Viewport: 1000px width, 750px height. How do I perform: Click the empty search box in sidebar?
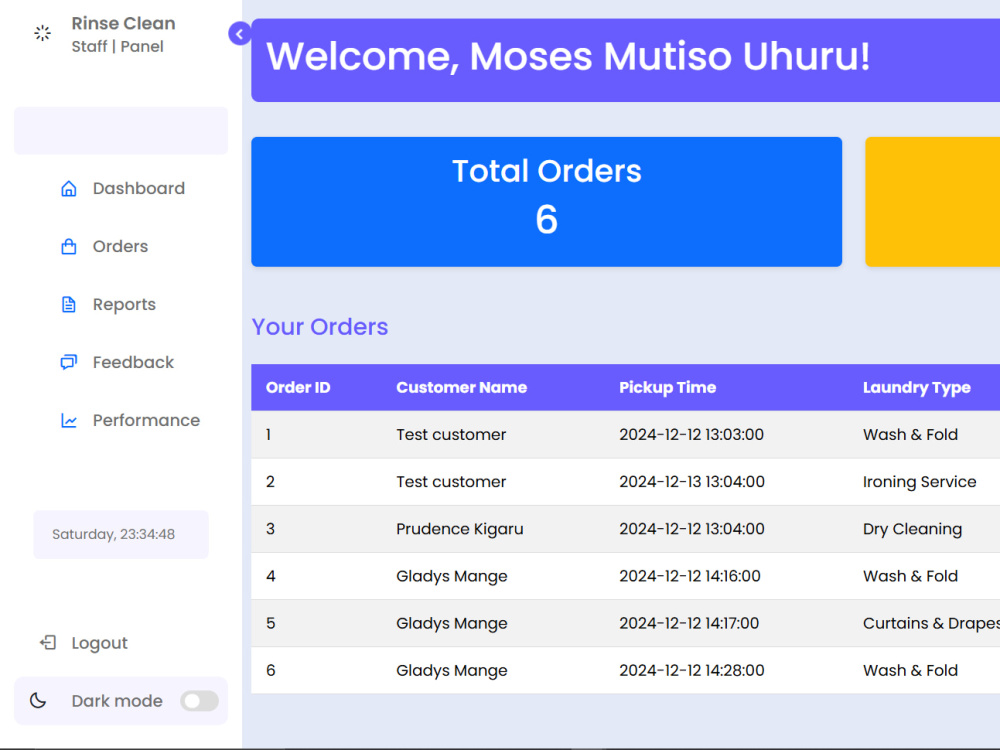121,131
